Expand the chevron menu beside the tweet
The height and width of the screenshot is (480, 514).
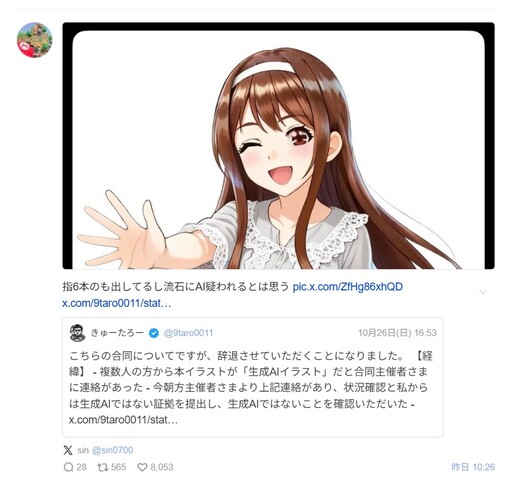coord(483,292)
